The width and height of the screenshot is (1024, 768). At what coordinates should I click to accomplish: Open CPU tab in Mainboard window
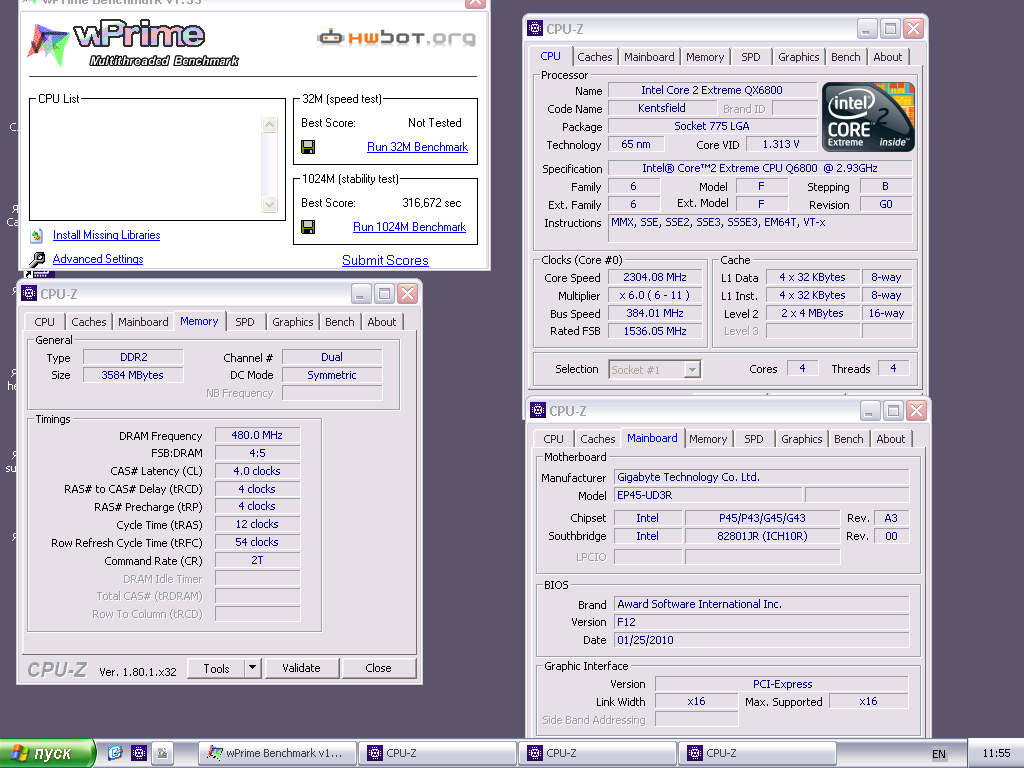pyautogui.click(x=553, y=439)
